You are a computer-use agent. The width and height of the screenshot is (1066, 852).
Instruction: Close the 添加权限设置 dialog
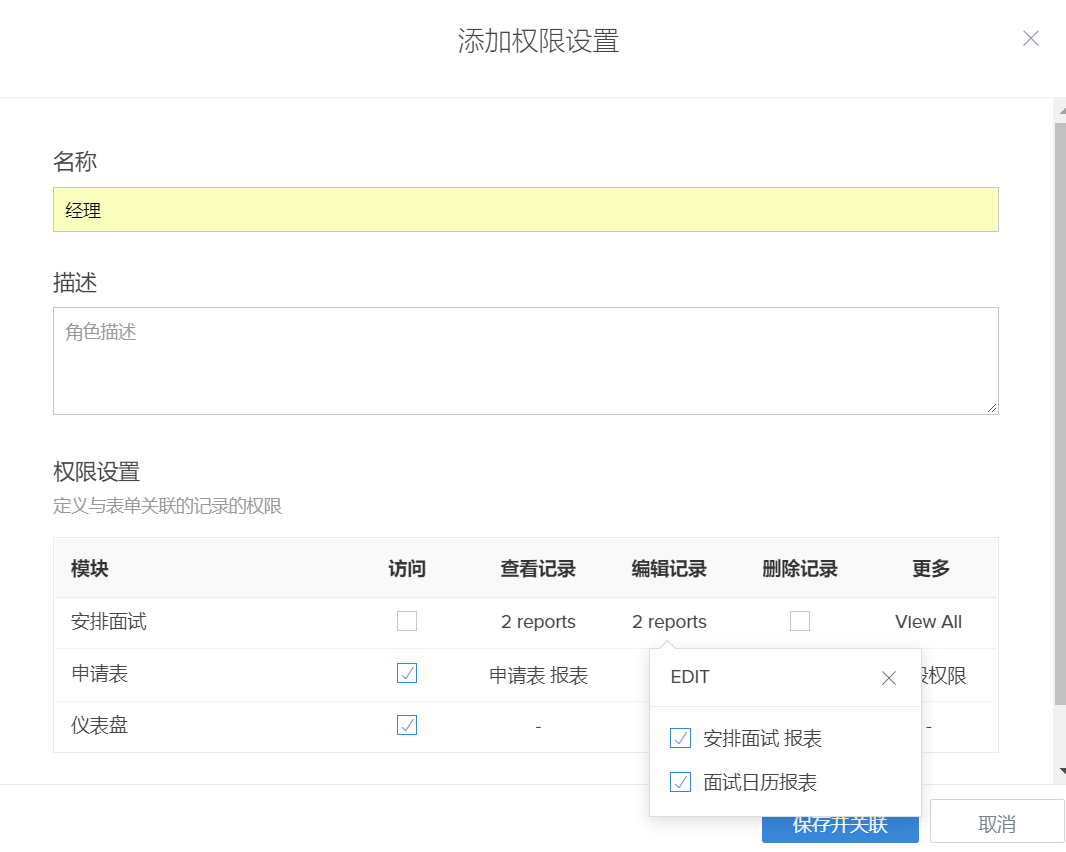[1031, 39]
